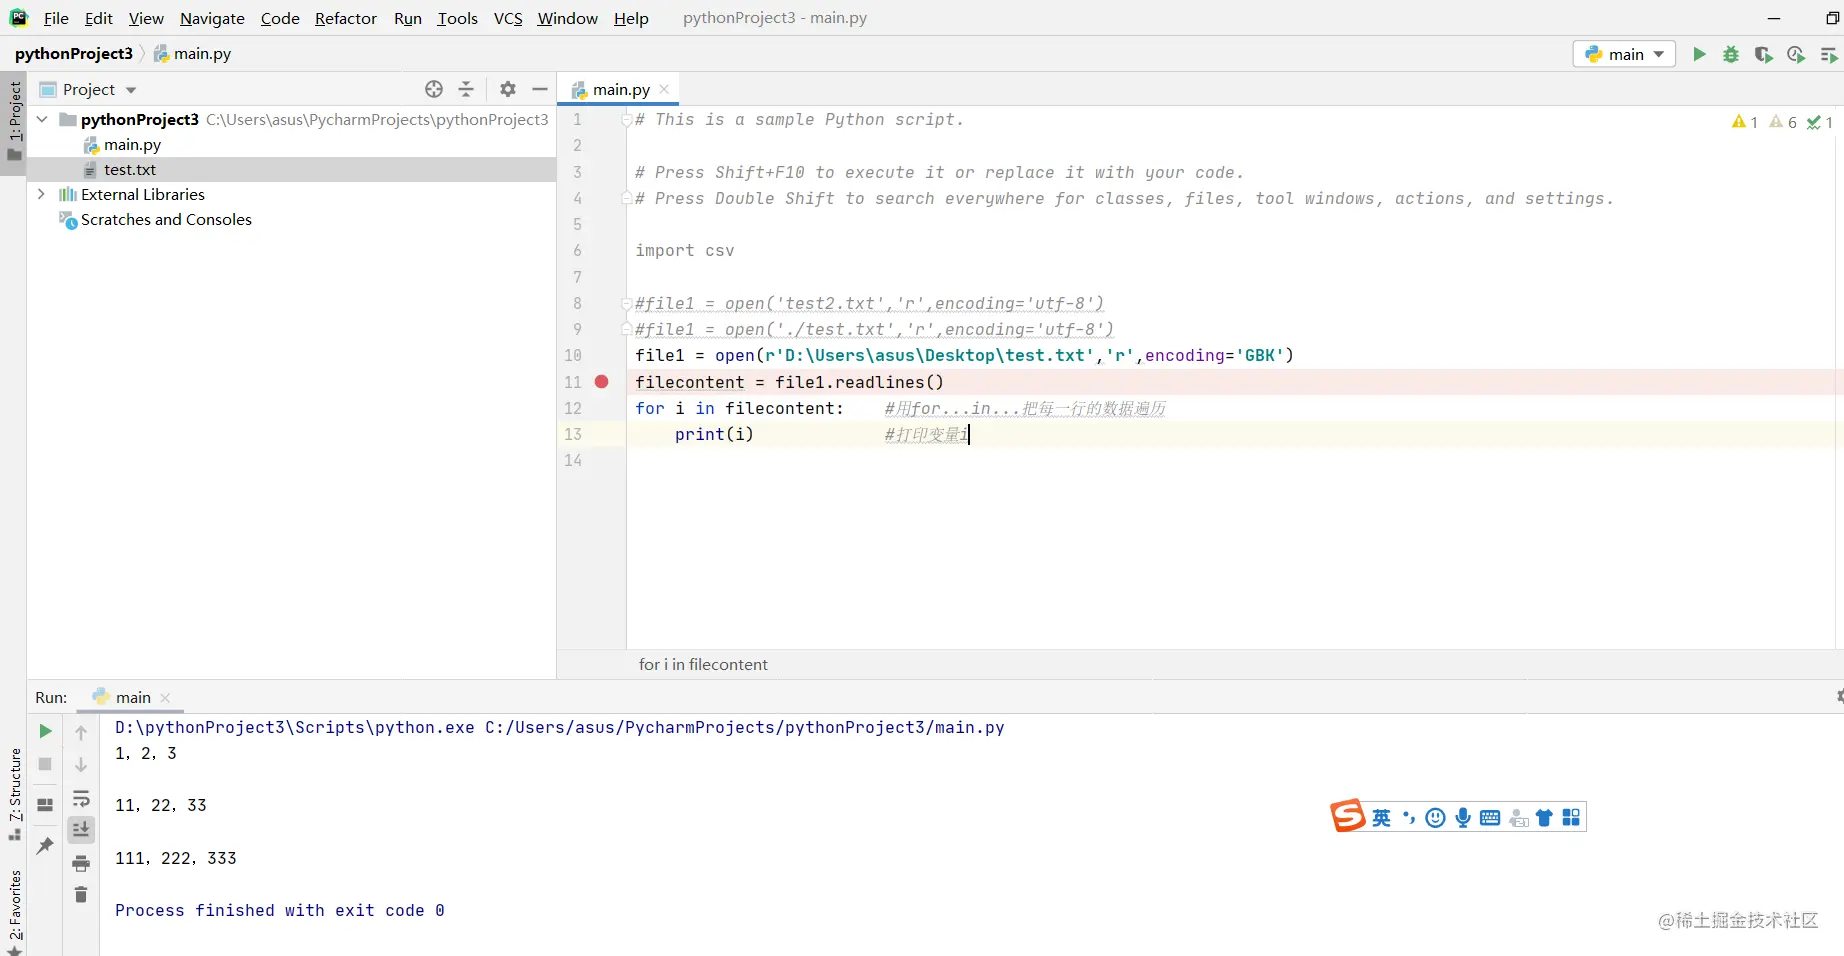Print the Run console output

click(81, 863)
